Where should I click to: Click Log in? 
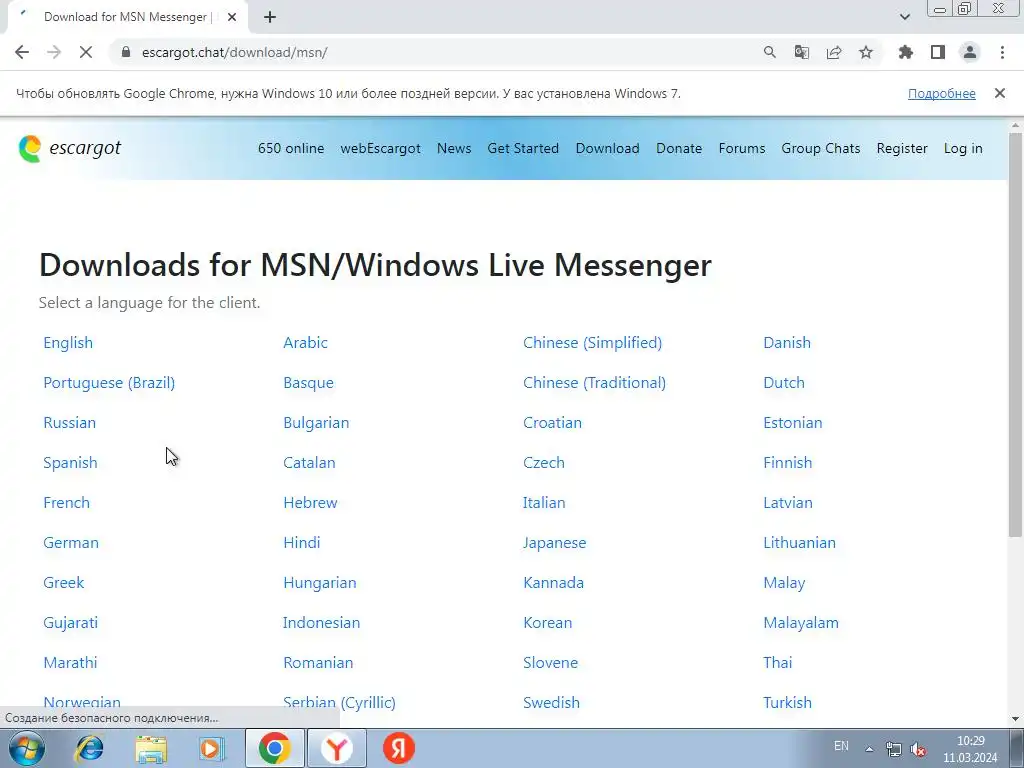tap(963, 148)
